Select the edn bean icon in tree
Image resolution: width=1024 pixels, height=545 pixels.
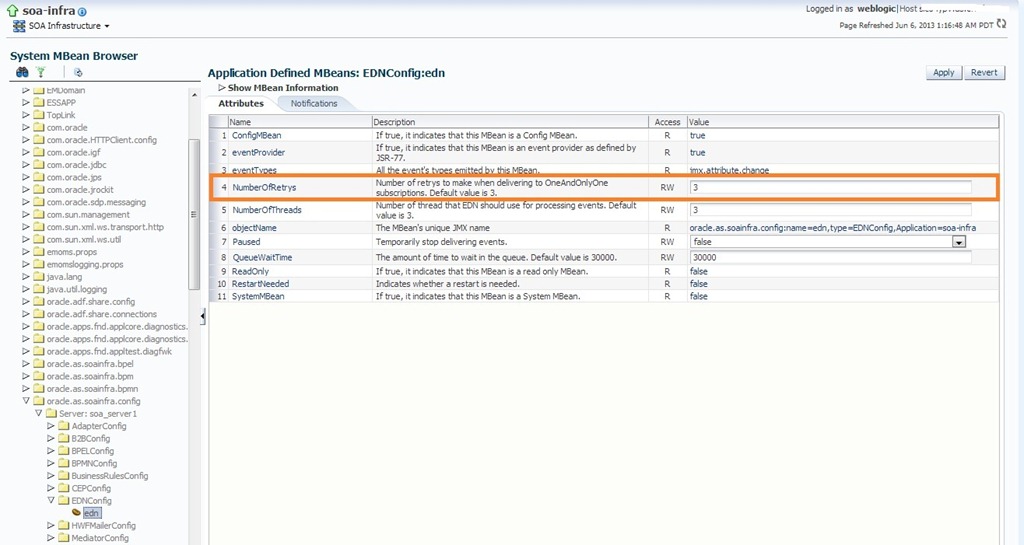[x=76, y=513]
